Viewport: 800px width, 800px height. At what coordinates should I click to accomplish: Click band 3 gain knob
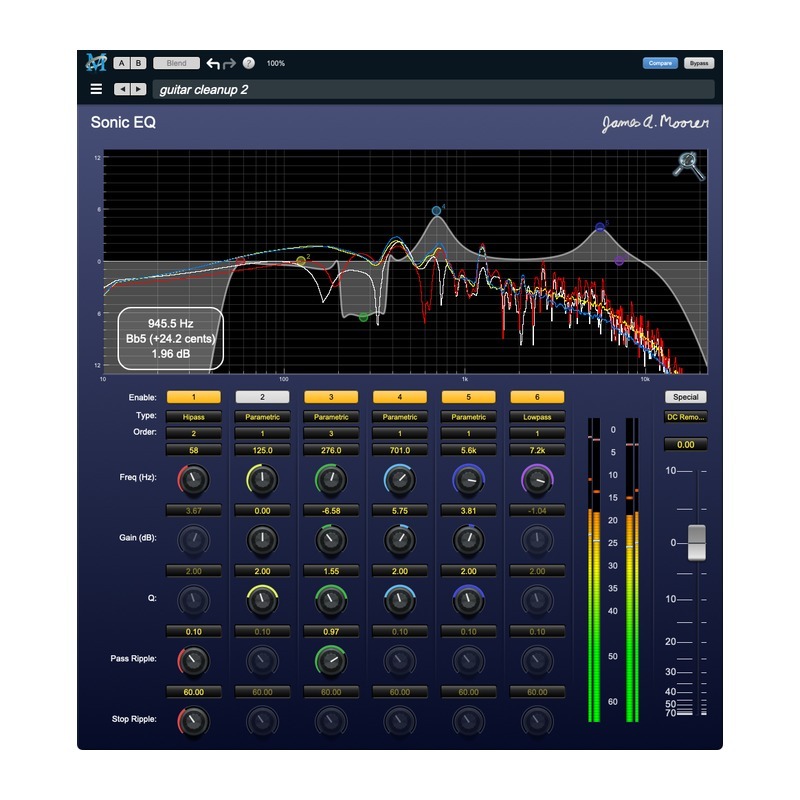click(331, 540)
